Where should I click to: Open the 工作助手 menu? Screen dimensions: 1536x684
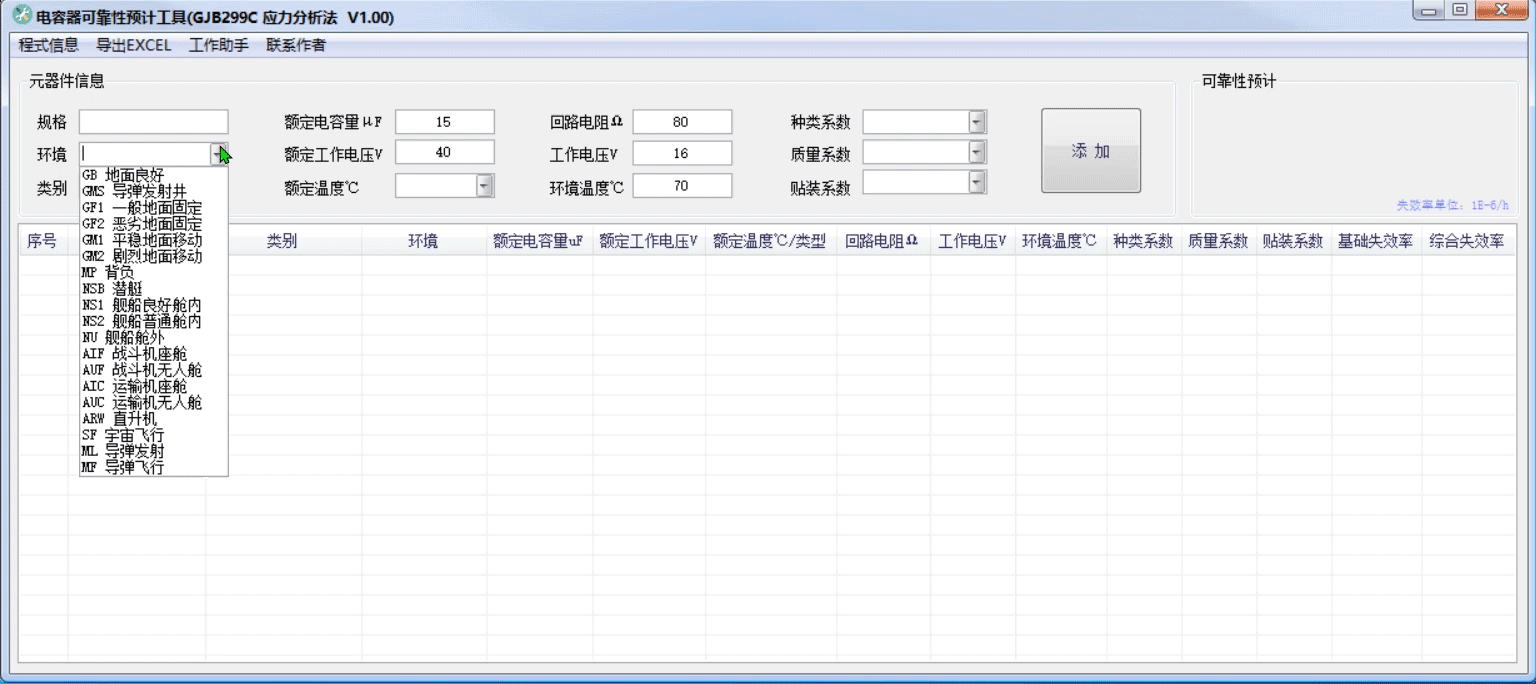pyautogui.click(x=218, y=45)
